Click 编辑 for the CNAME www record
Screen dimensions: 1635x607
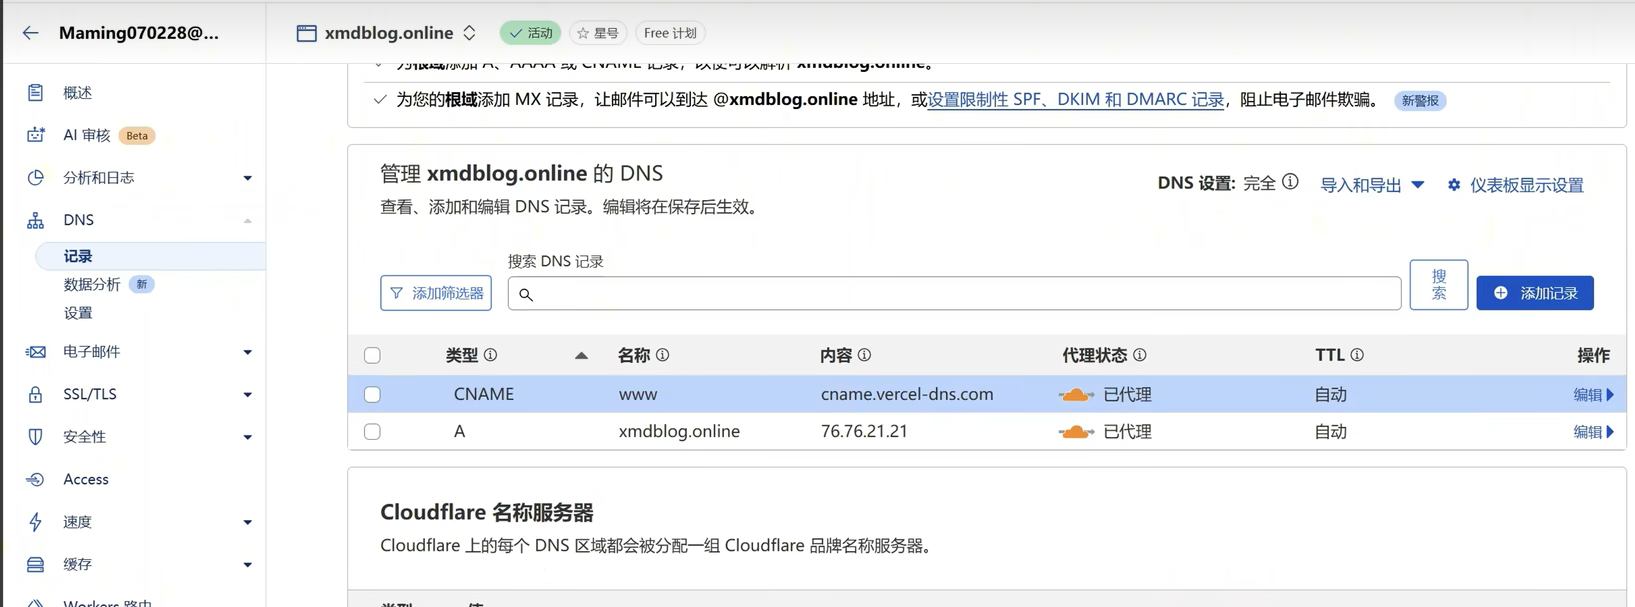point(1593,395)
